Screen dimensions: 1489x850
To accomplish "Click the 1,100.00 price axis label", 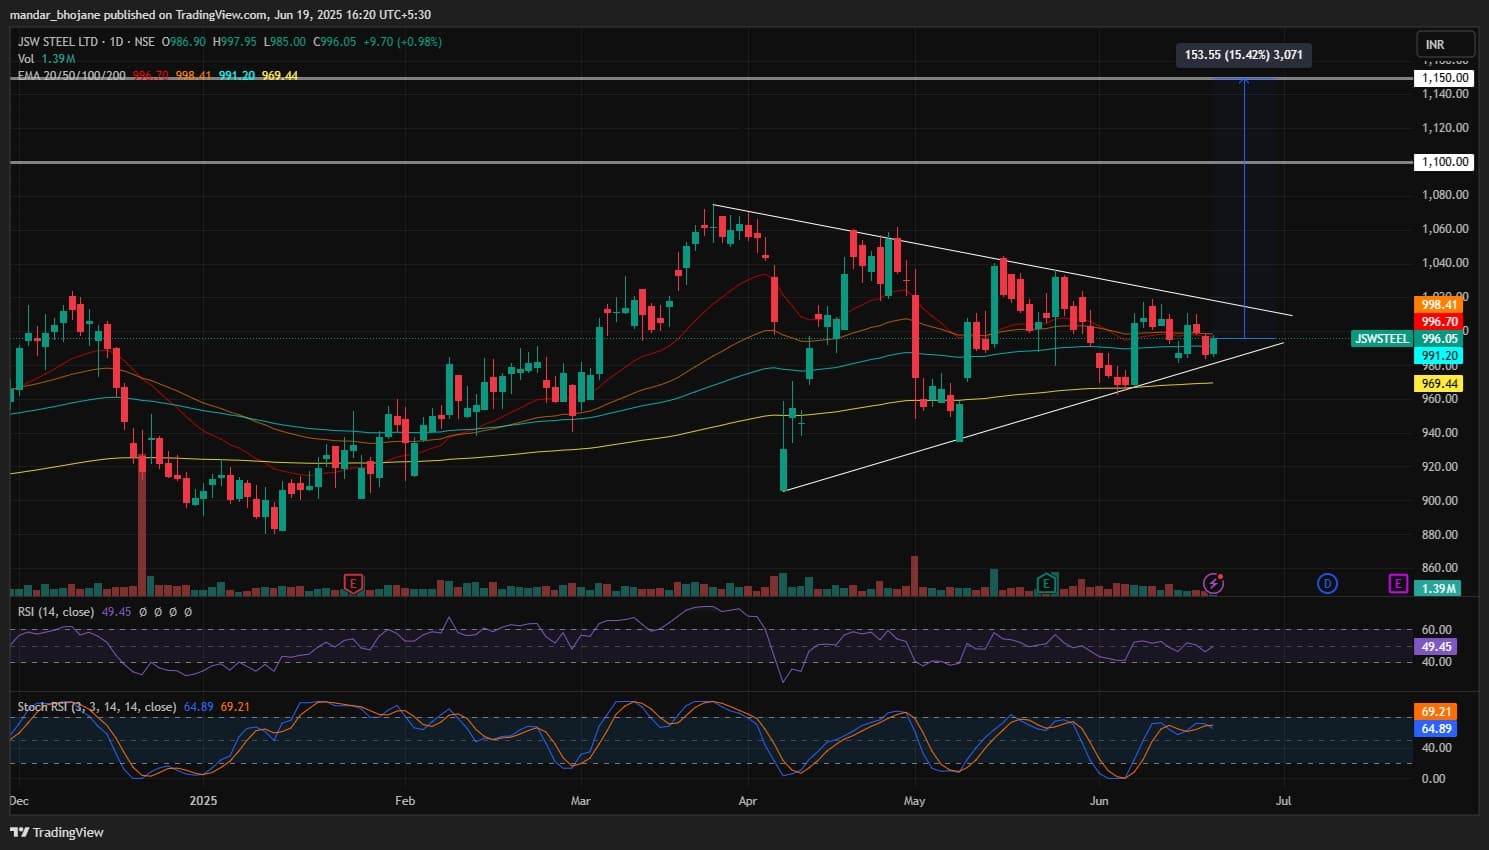I will point(1445,162).
